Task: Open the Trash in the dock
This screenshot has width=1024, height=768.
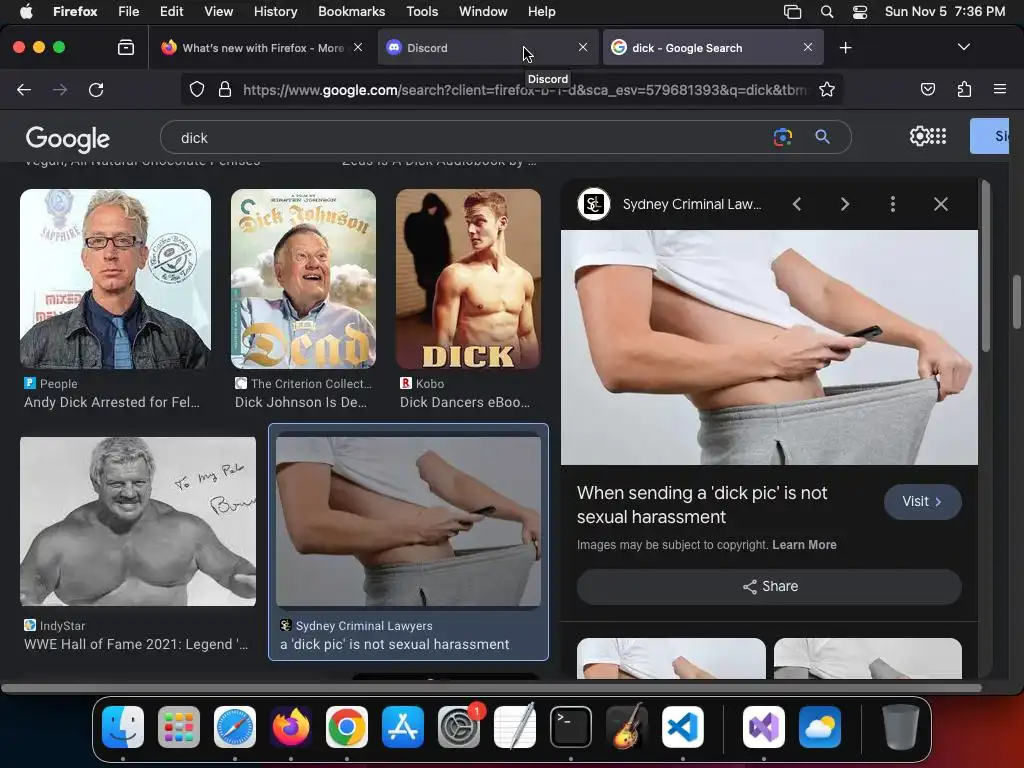Action: [901, 727]
